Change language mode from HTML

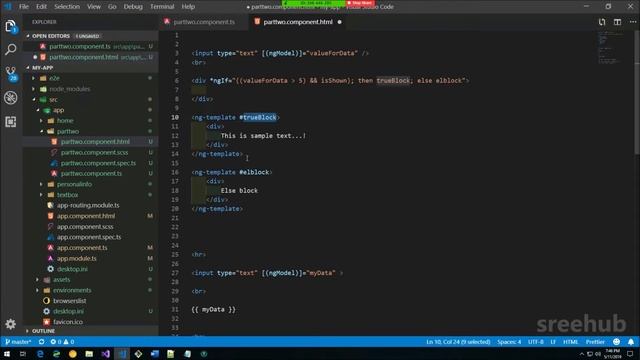pyautogui.click(x=571, y=342)
